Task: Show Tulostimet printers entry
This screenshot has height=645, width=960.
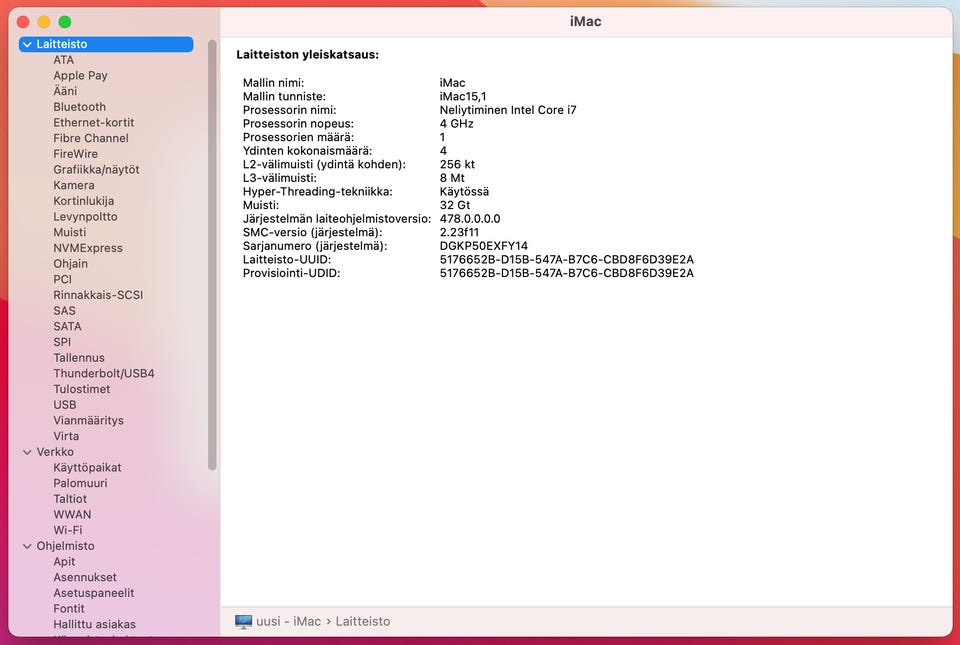Action: [x=81, y=389]
